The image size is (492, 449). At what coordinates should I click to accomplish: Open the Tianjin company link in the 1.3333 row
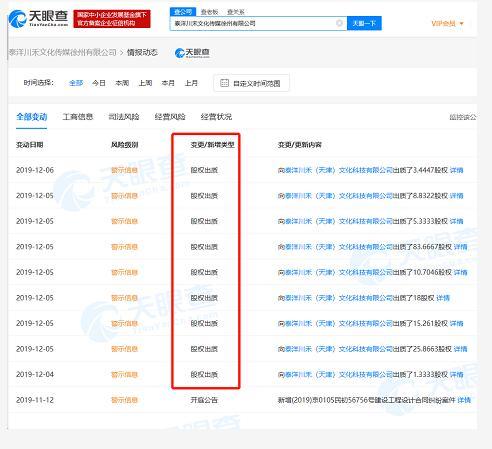pyautogui.click(x=339, y=375)
